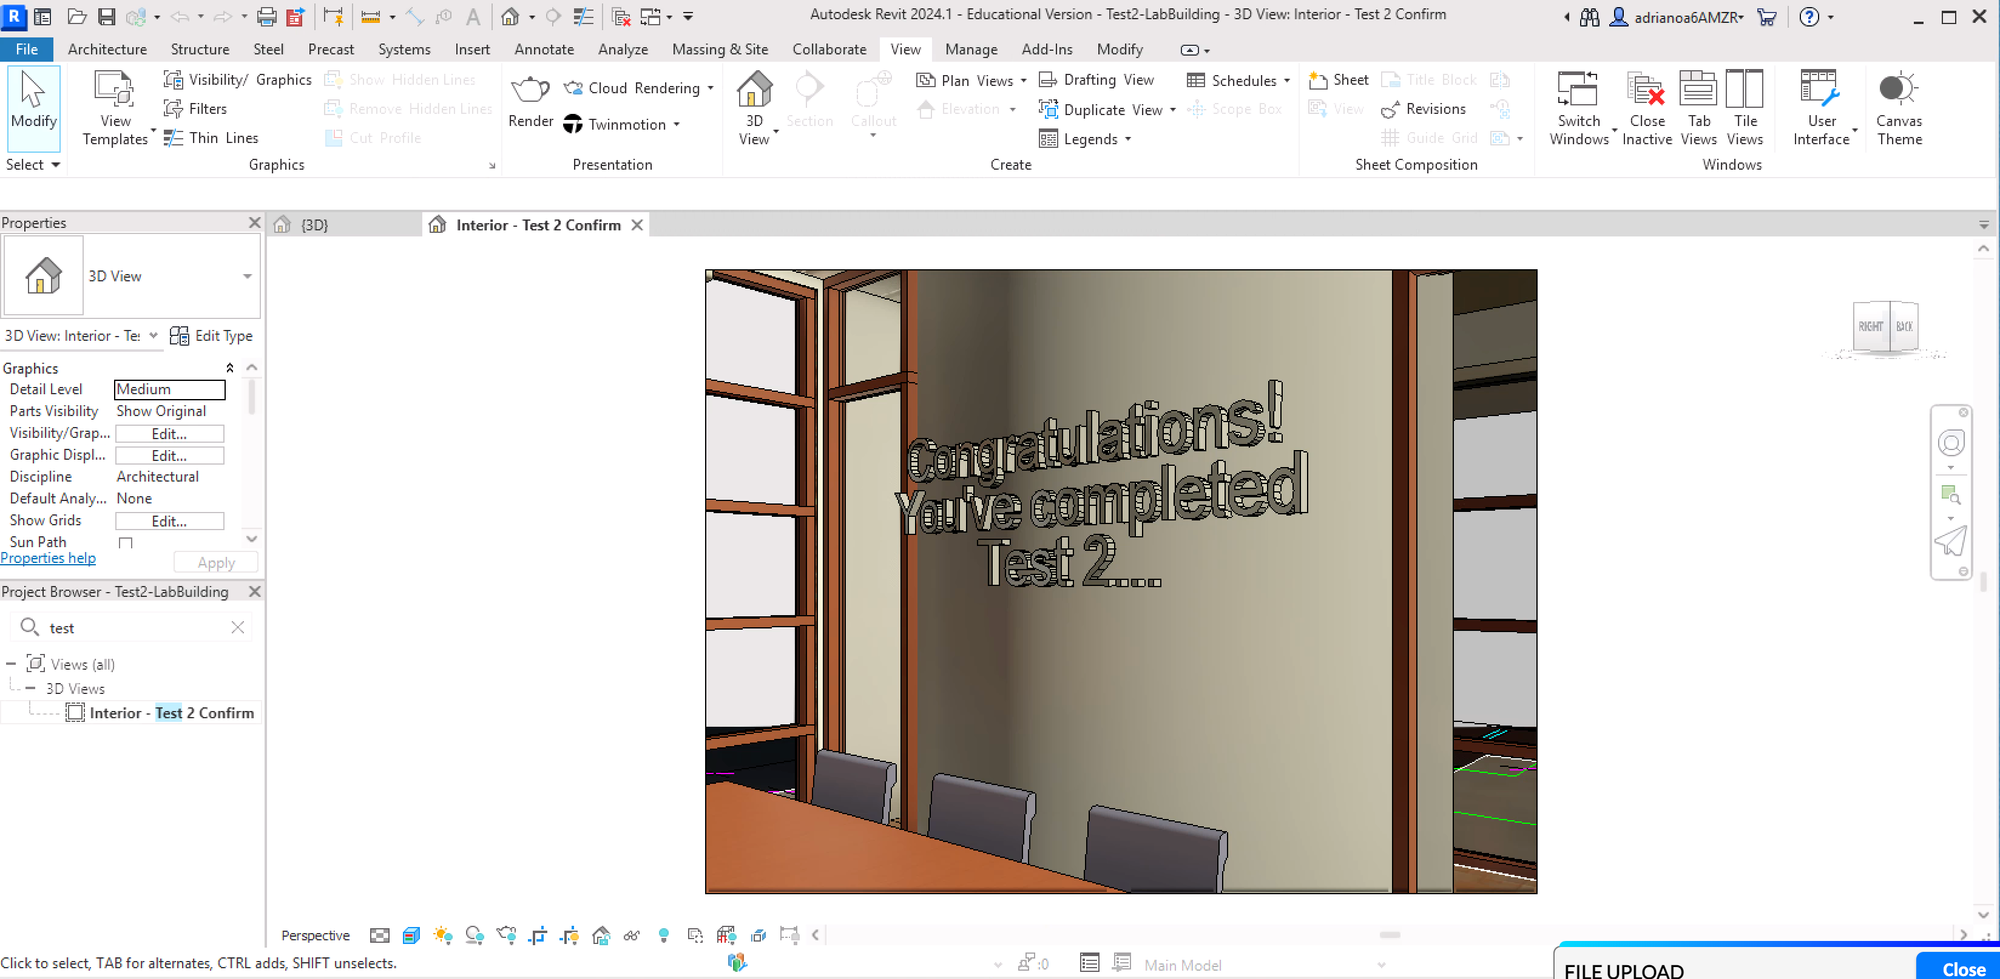Toggle Shadows in view control bar
Viewport: 2000px width, 979px height.
pyautogui.click(x=474, y=936)
